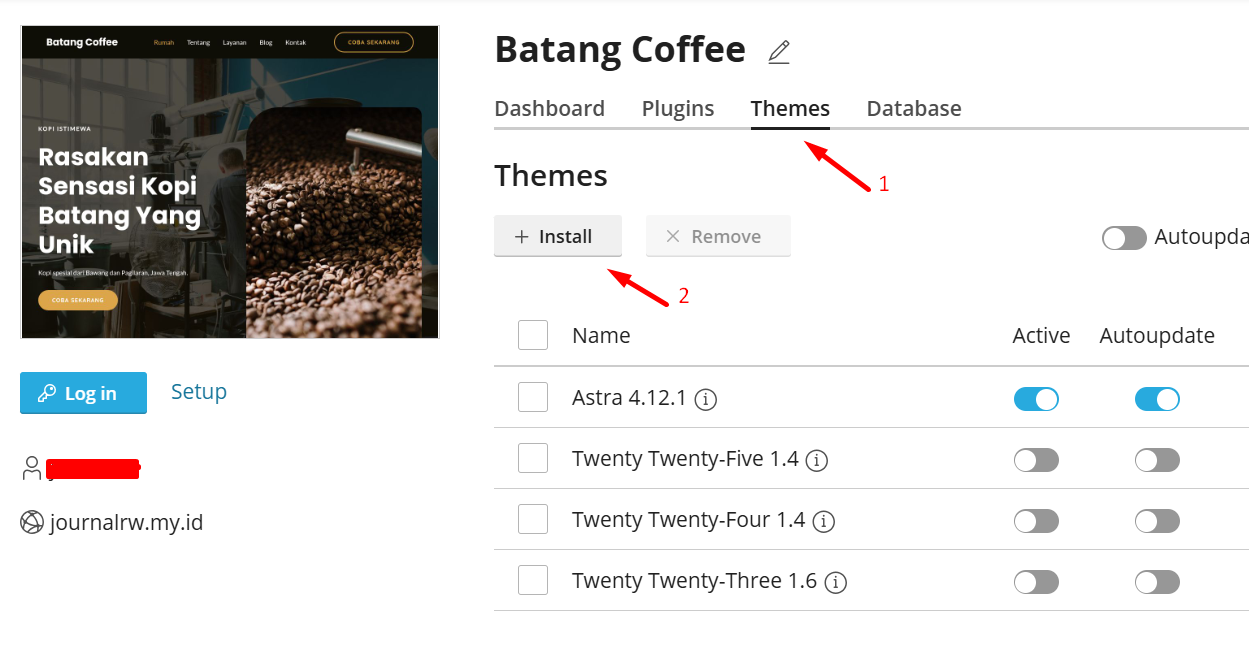This screenshot has width=1249, height=647.
Task: Disable autoupdate for Astra theme
Action: (x=1157, y=399)
